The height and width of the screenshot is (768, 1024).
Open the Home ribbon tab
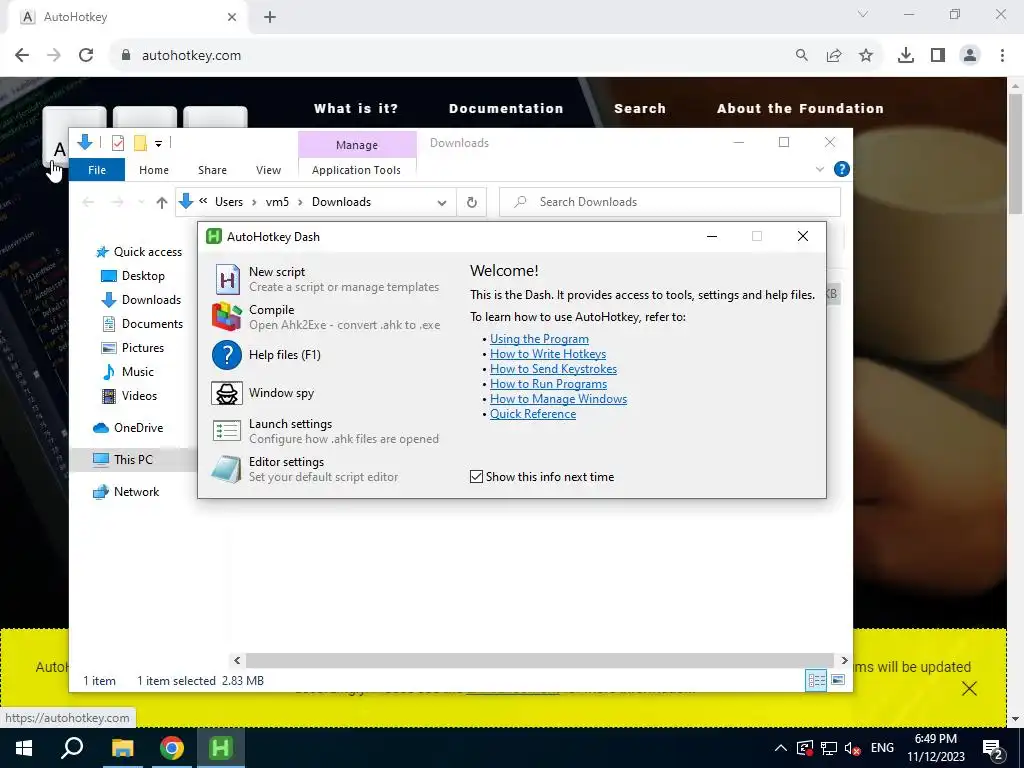click(x=154, y=170)
